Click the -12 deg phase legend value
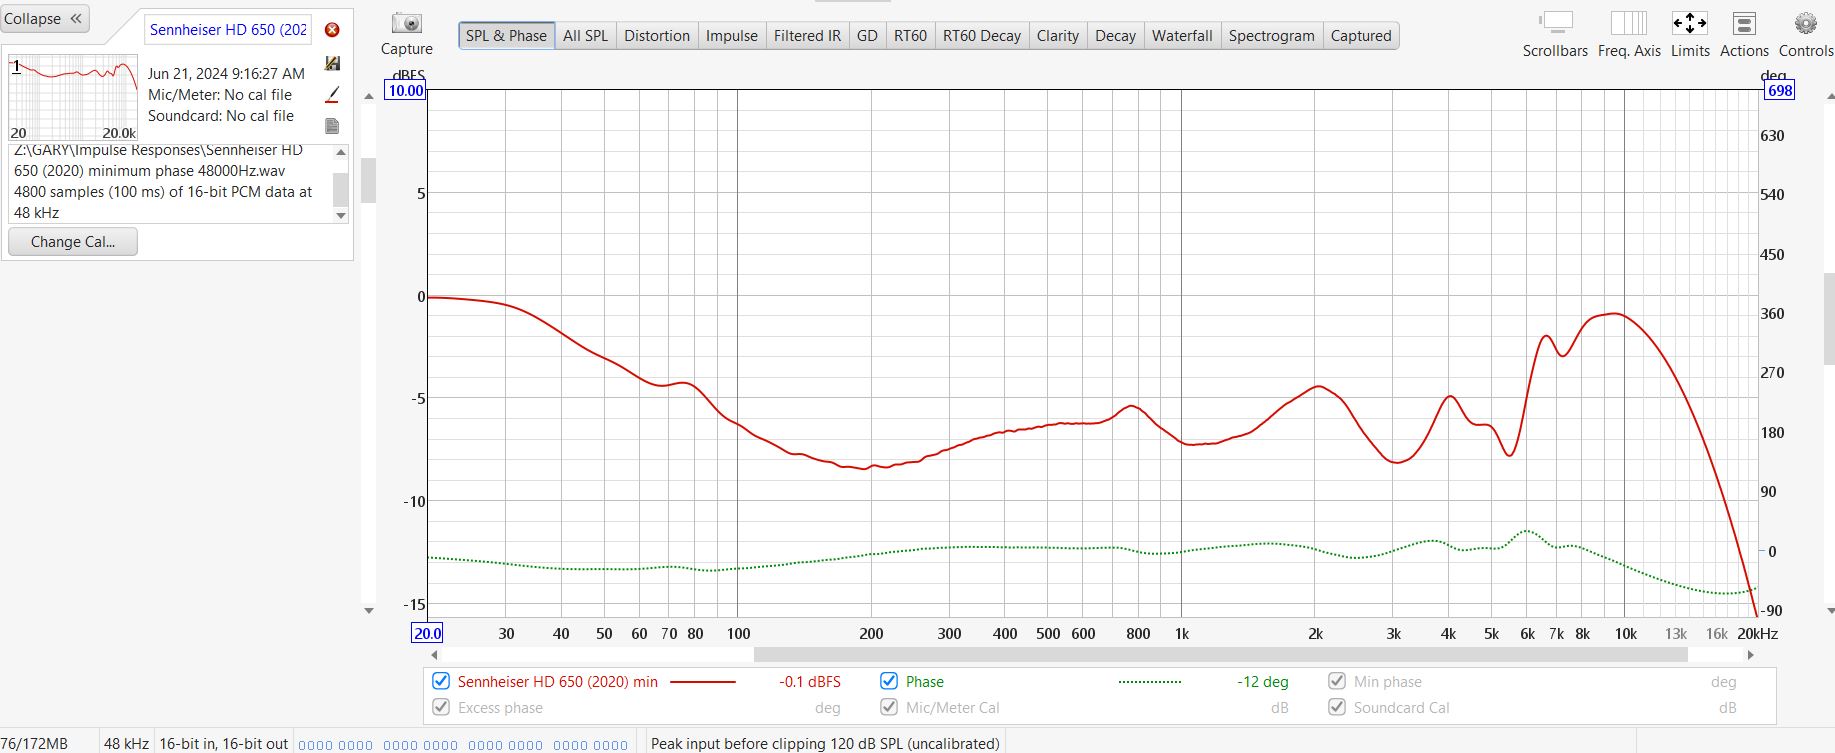The width and height of the screenshot is (1835, 753). (1262, 682)
